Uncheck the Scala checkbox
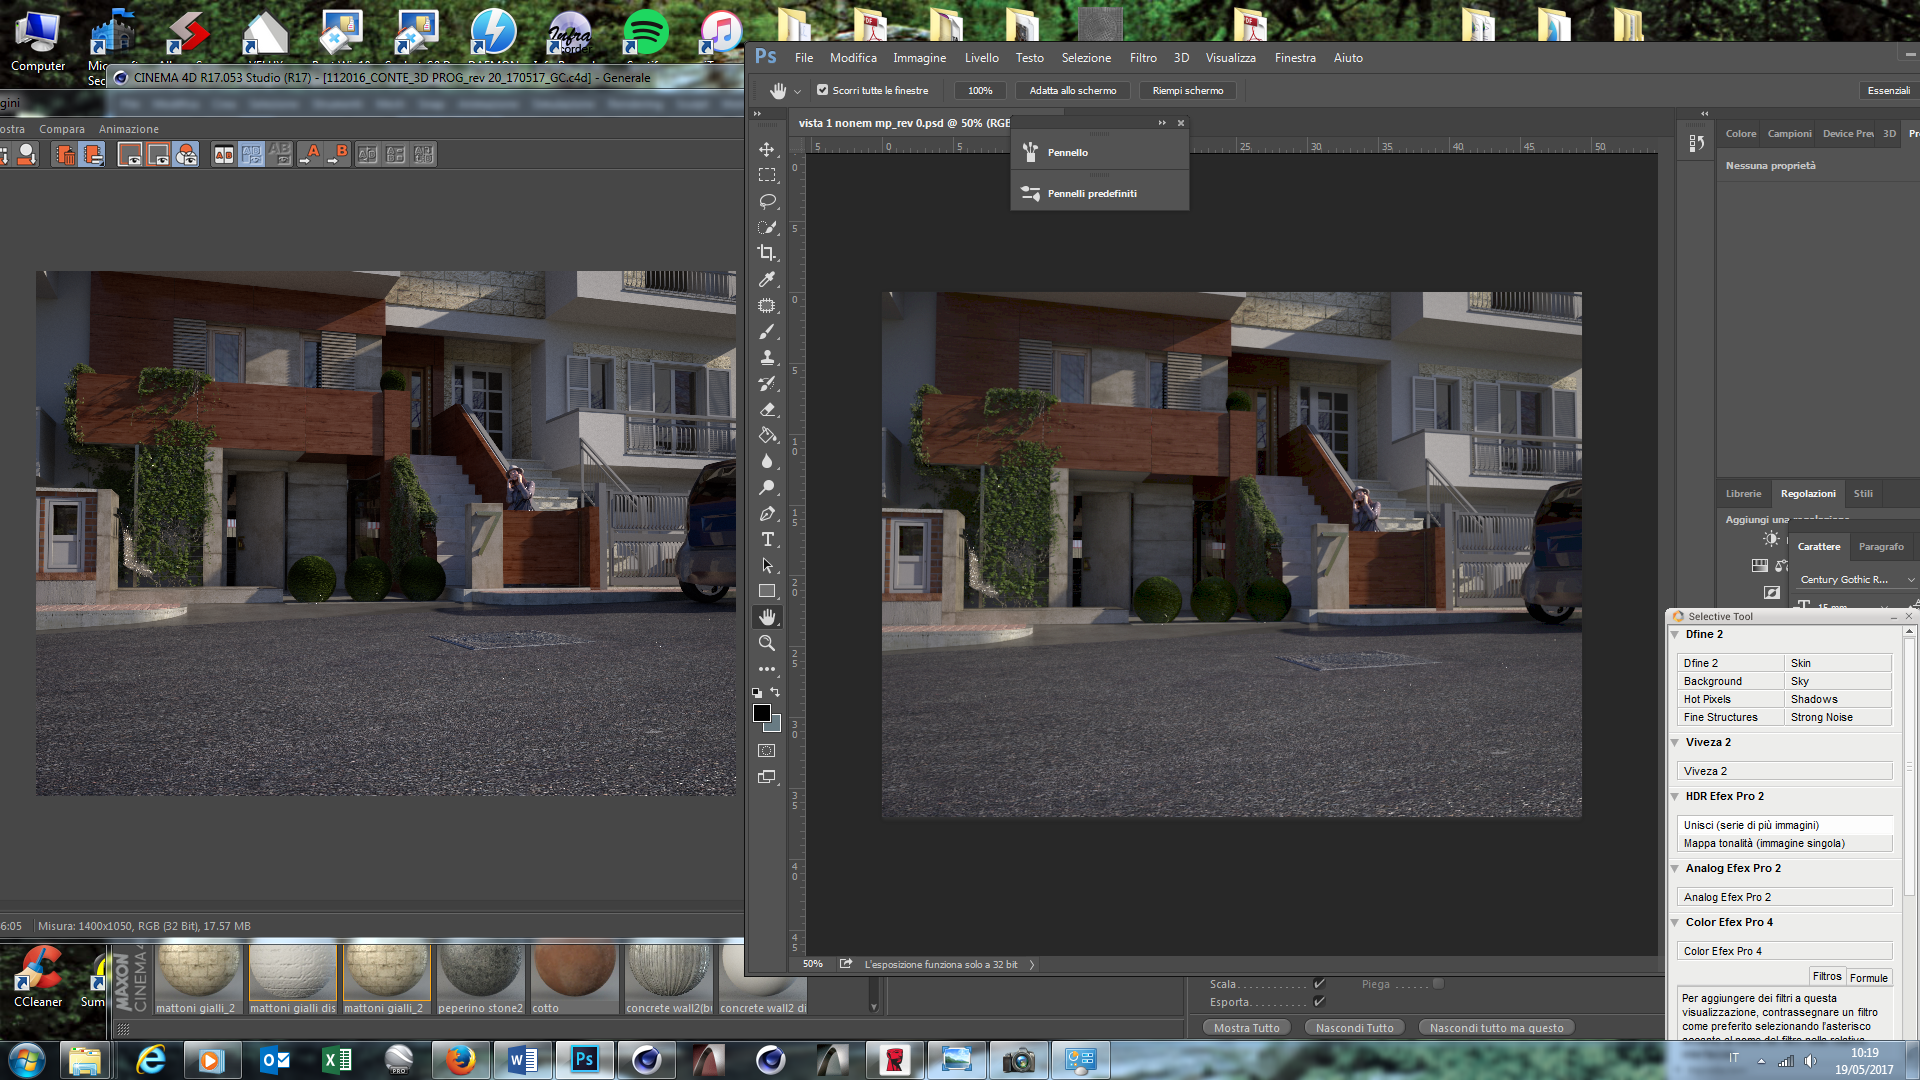The width and height of the screenshot is (1920, 1080). pyautogui.click(x=1319, y=984)
